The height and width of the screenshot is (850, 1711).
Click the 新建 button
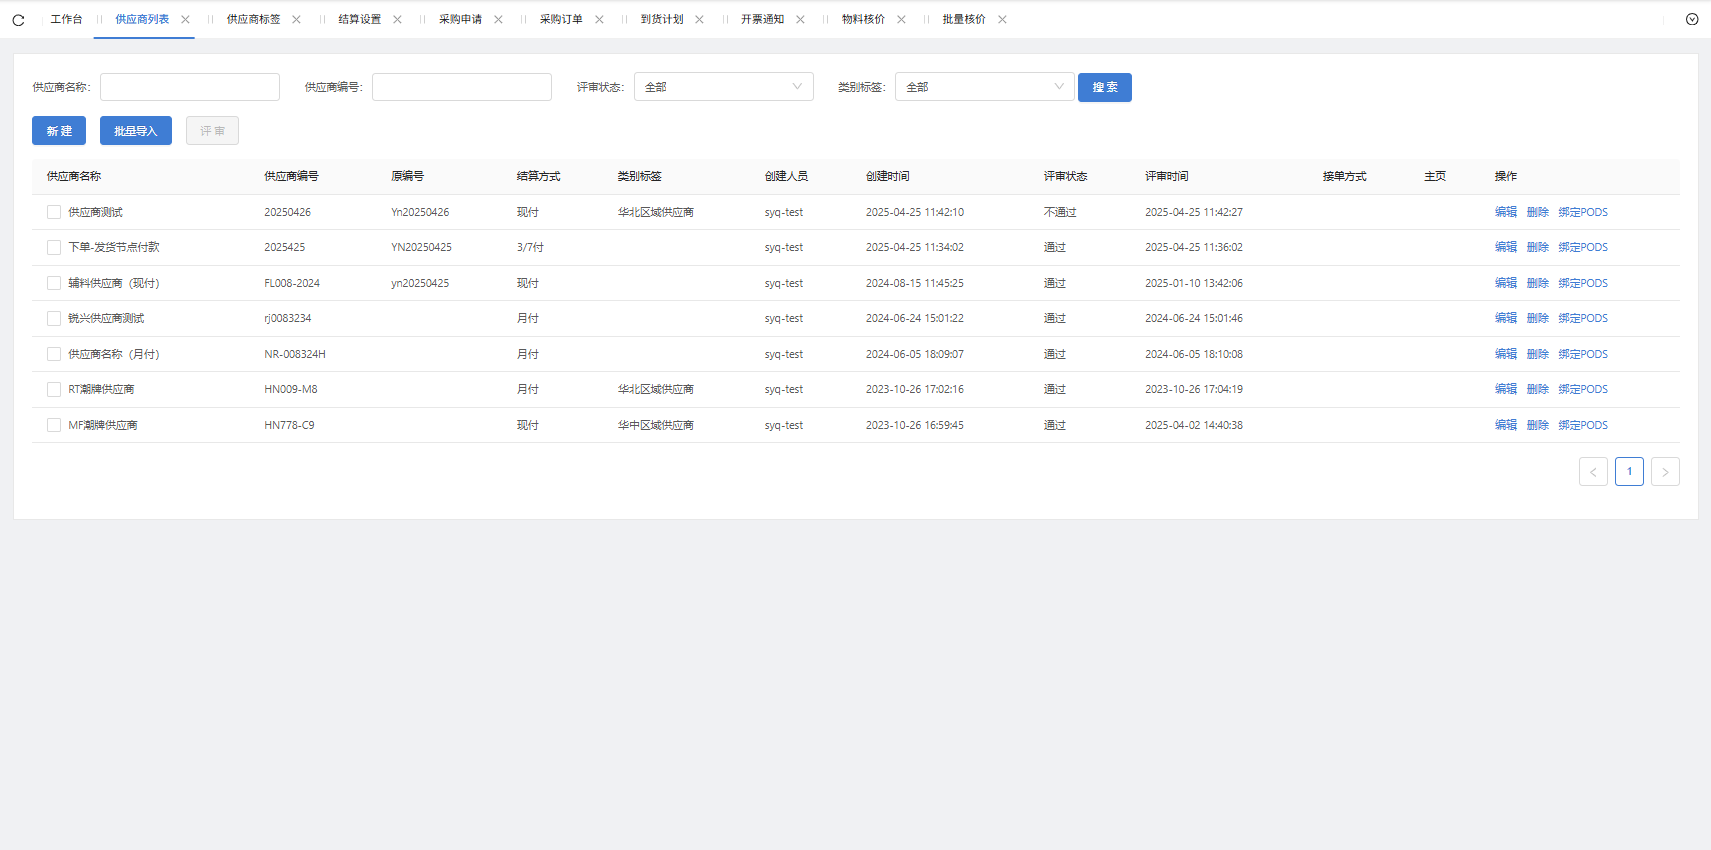(x=59, y=131)
